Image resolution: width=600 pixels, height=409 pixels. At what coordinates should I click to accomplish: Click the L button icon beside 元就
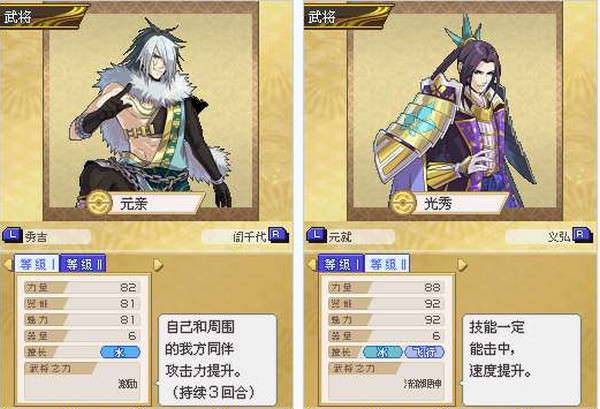pyautogui.click(x=316, y=235)
